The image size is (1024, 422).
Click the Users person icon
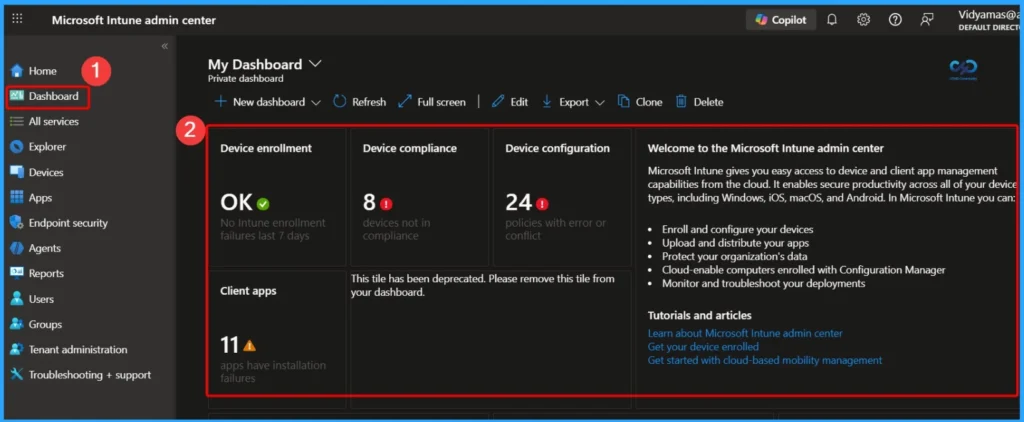click(17, 299)
